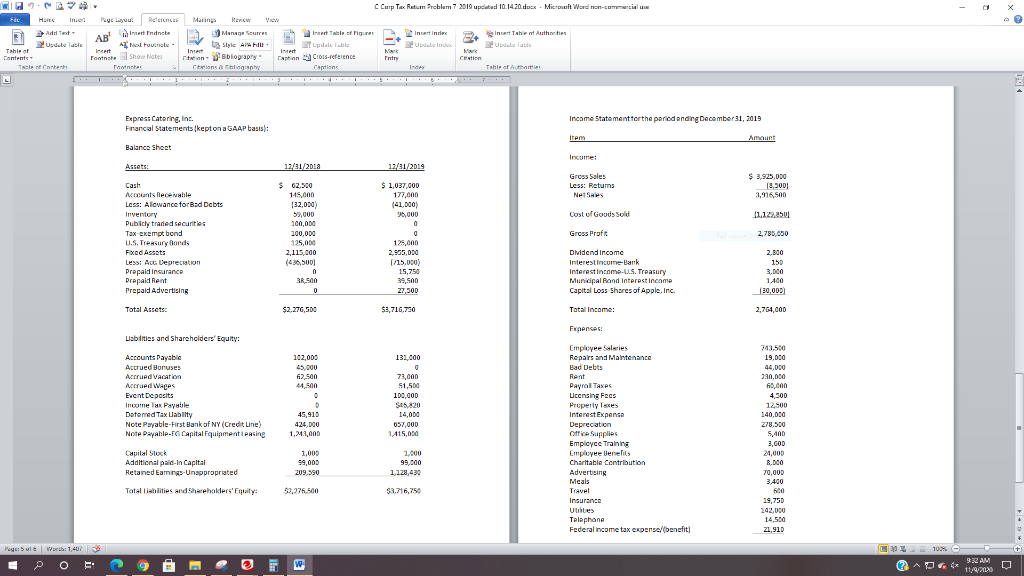Screen dimensions: 1024x576
Task: Toggle Print Layout view in status bar
Action: click(883, 547)
